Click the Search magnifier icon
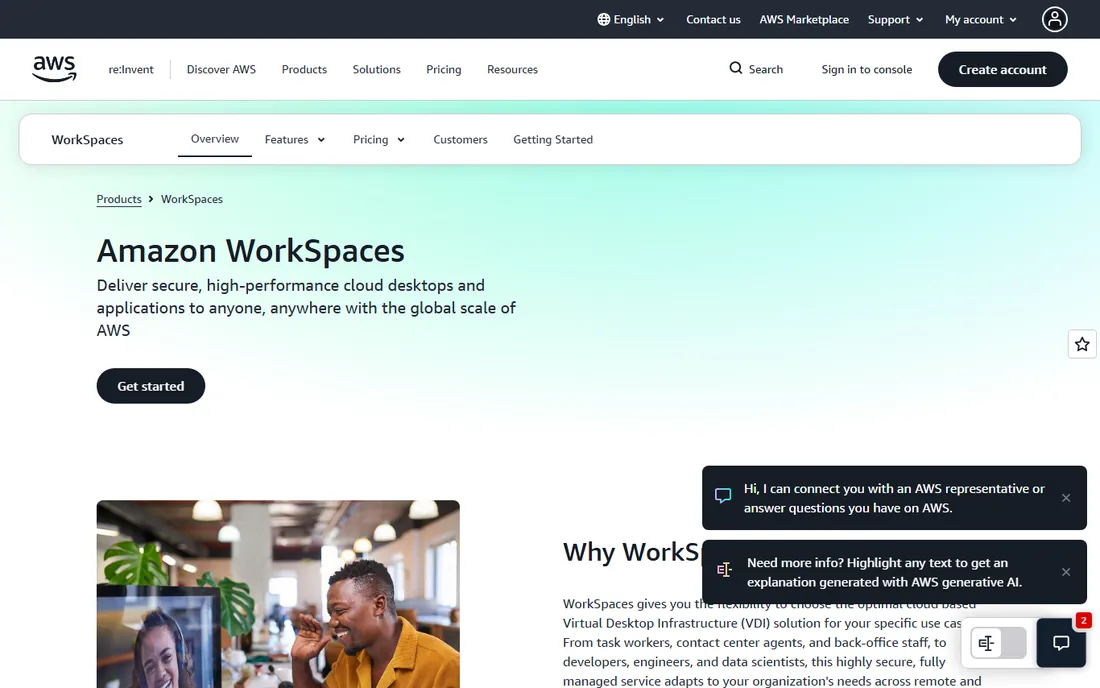 [x=735, y=68]
